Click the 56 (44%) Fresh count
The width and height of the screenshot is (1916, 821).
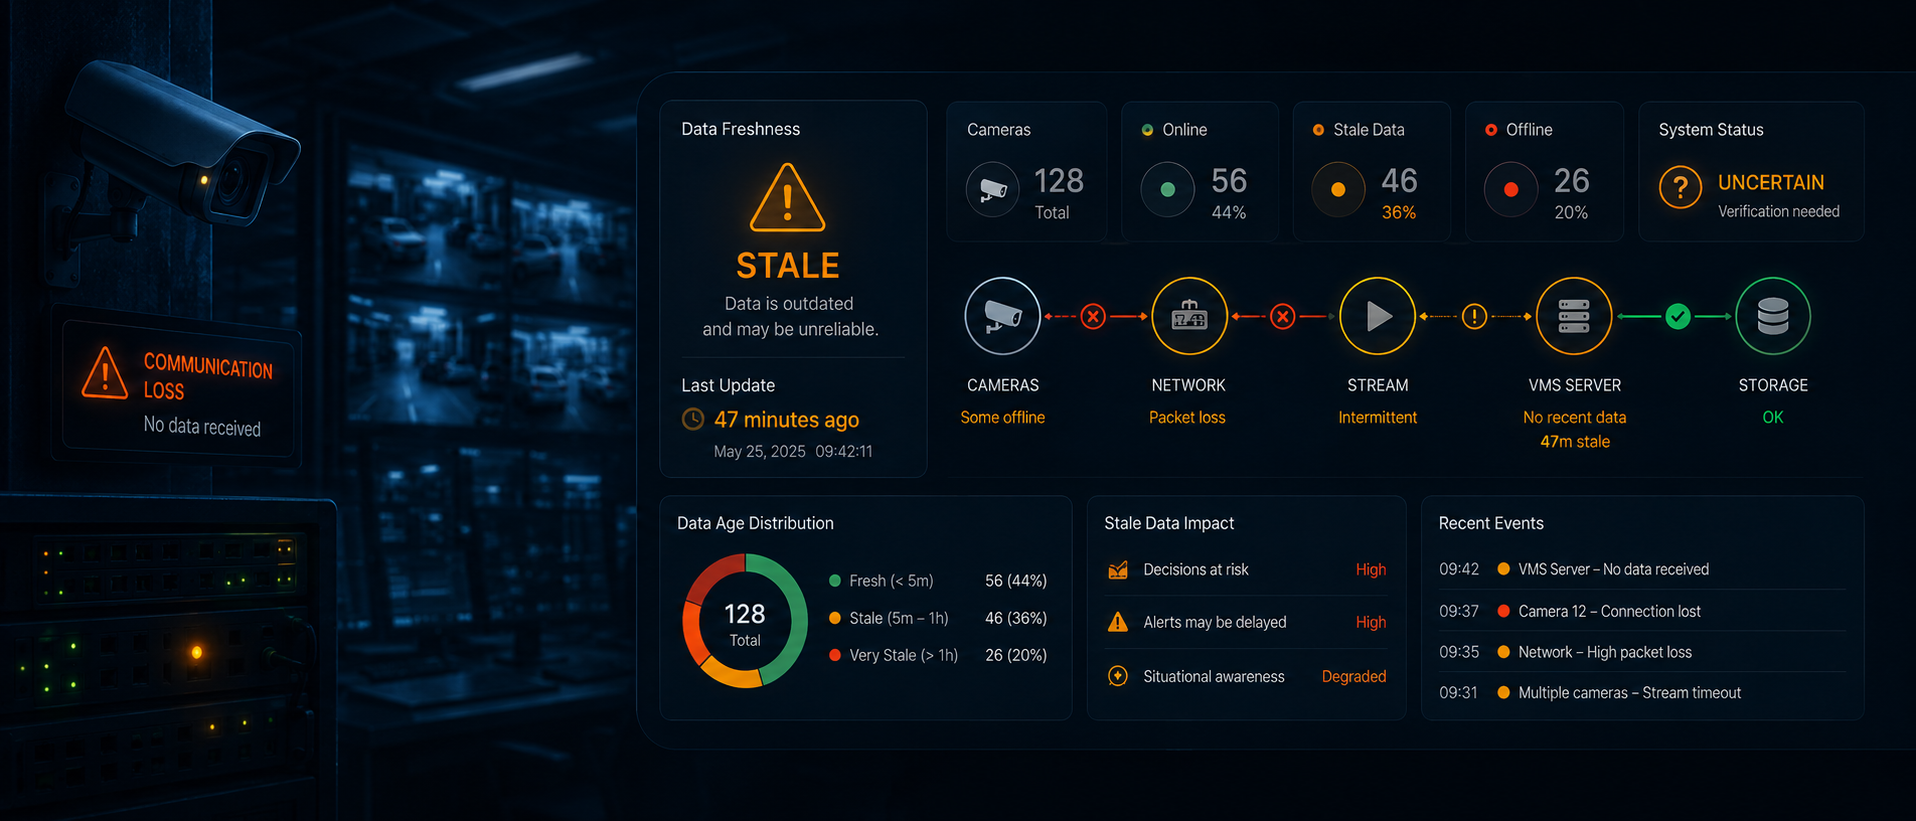point(1016,581)
